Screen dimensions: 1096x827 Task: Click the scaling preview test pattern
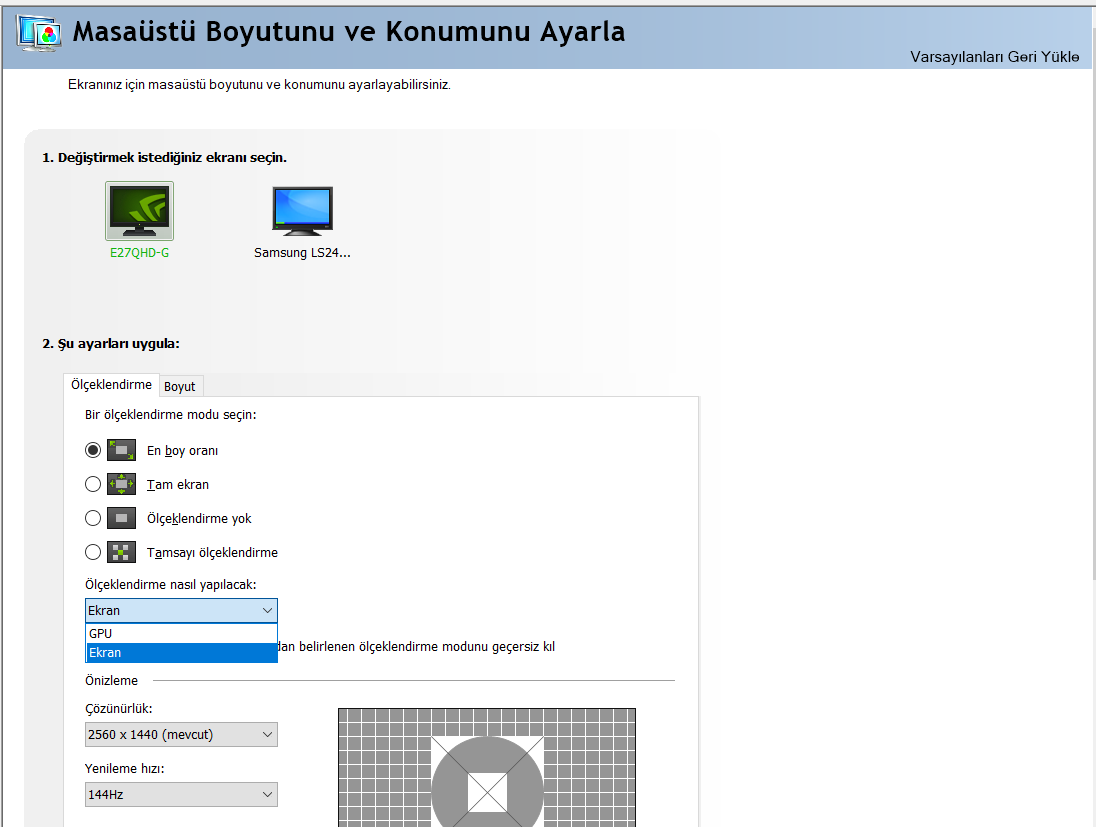(486, 768)
